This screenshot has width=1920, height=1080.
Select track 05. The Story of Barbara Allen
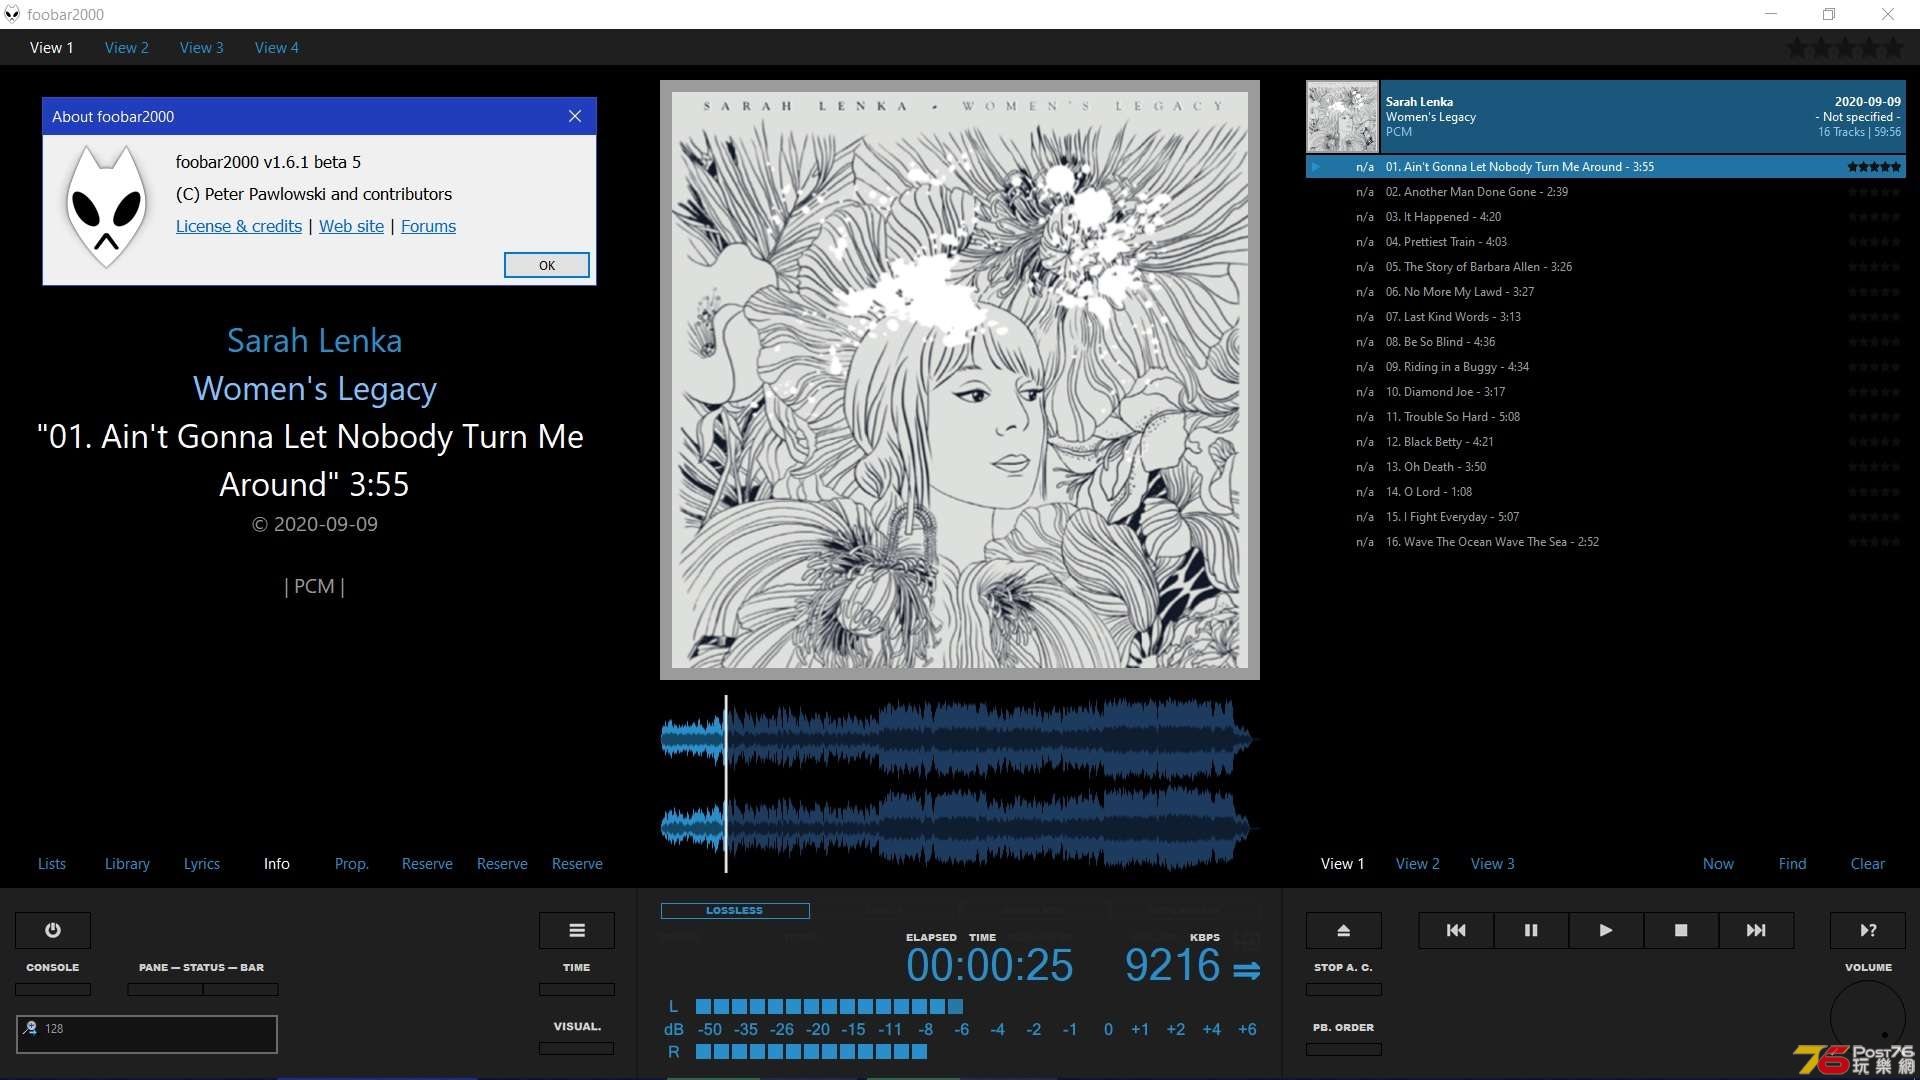click(x=1605, y=267)
